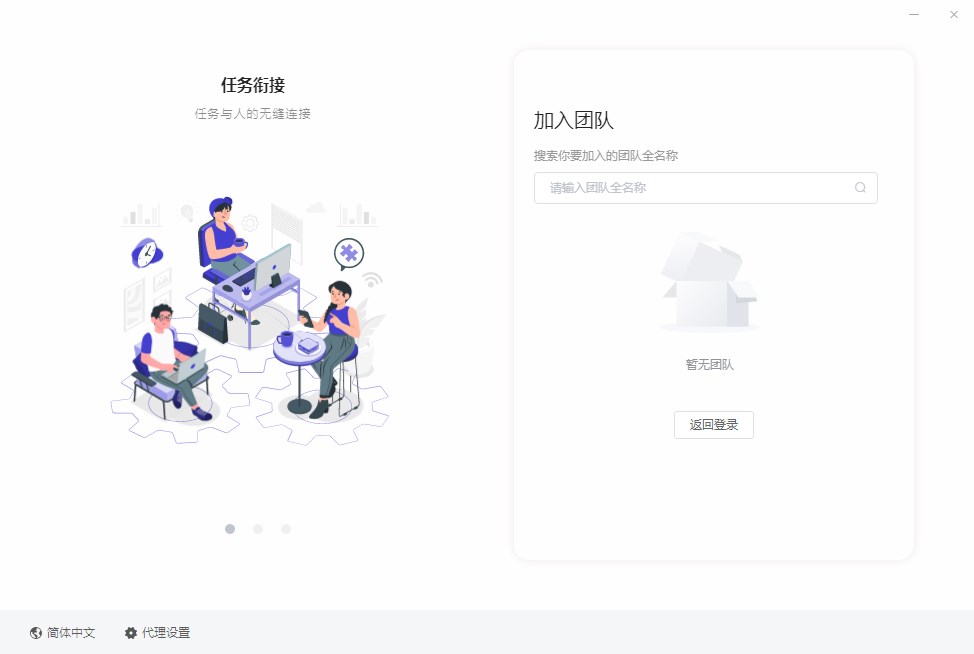The height and width of the screenshot is (654, 974).
Task: Click the proxy settings gear icon
Action: coord(130,633)
